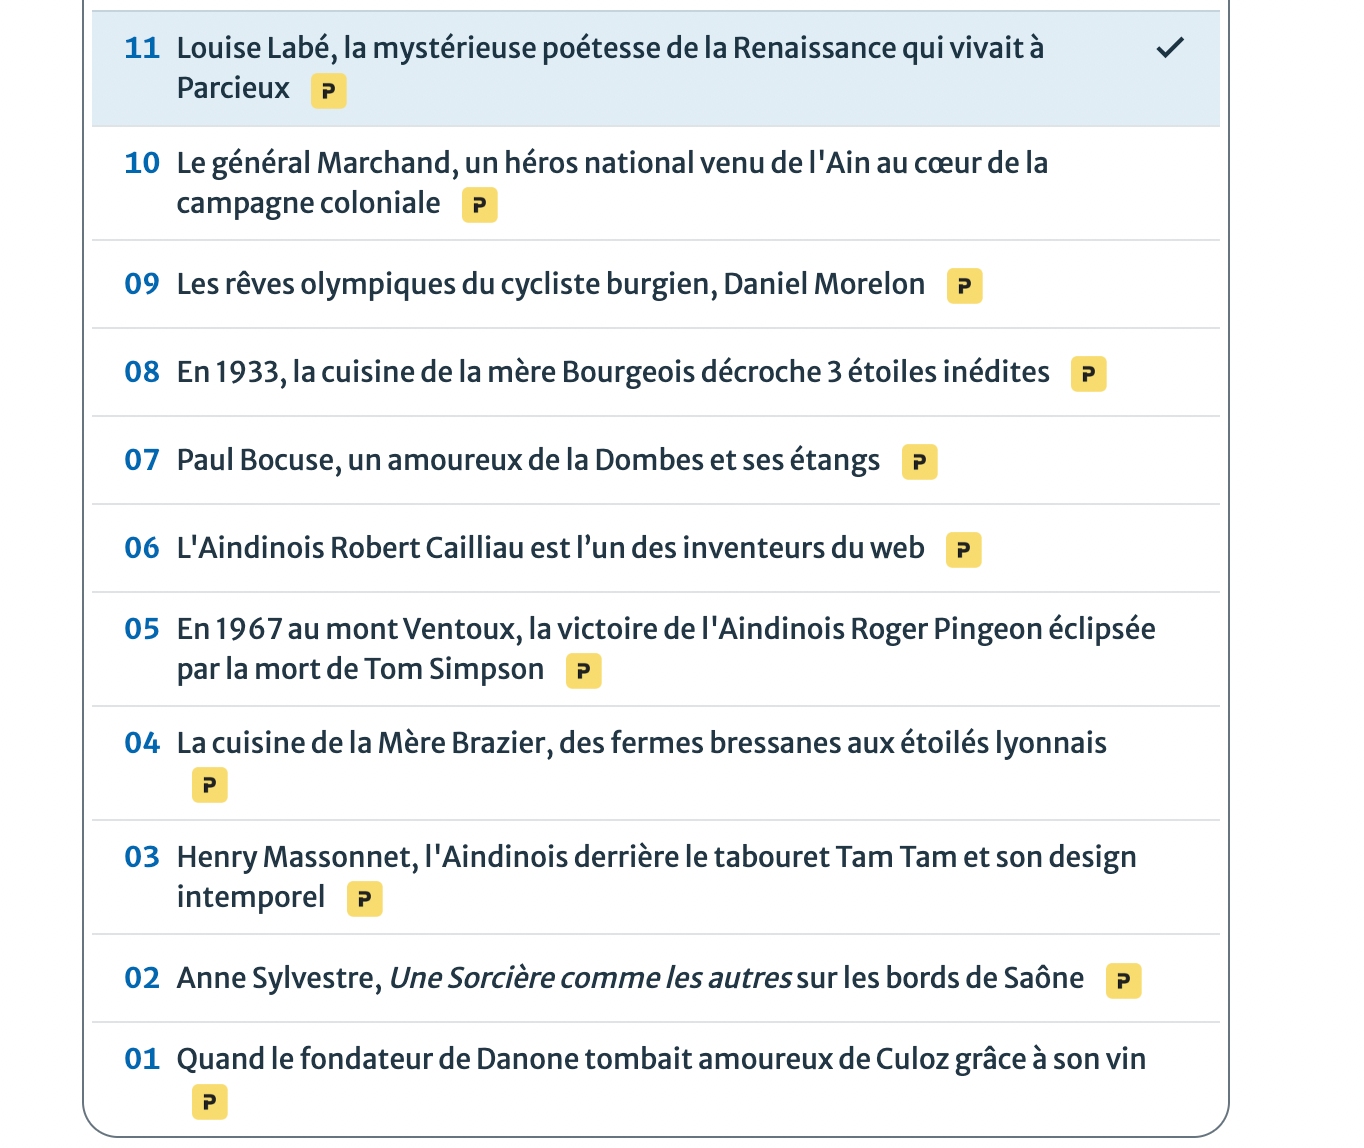Open episode 11 about Louise Labé

[x=609, y=48]
